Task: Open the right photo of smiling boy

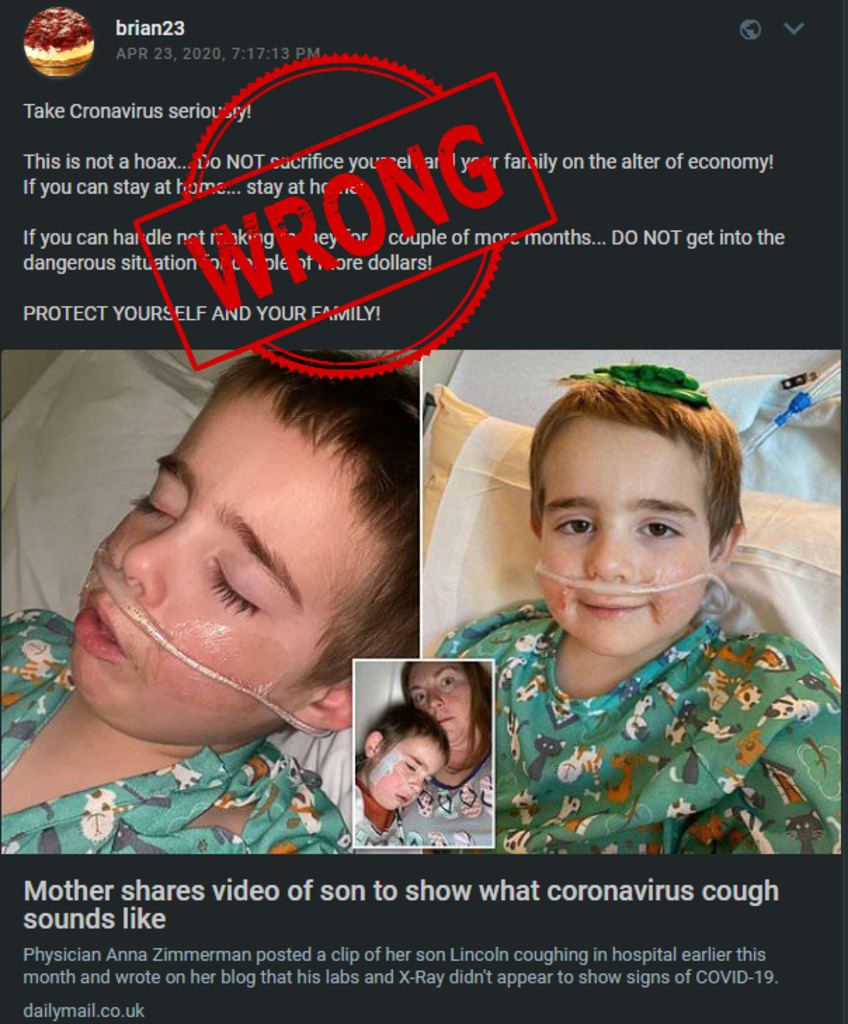Action: click(632, 602)
